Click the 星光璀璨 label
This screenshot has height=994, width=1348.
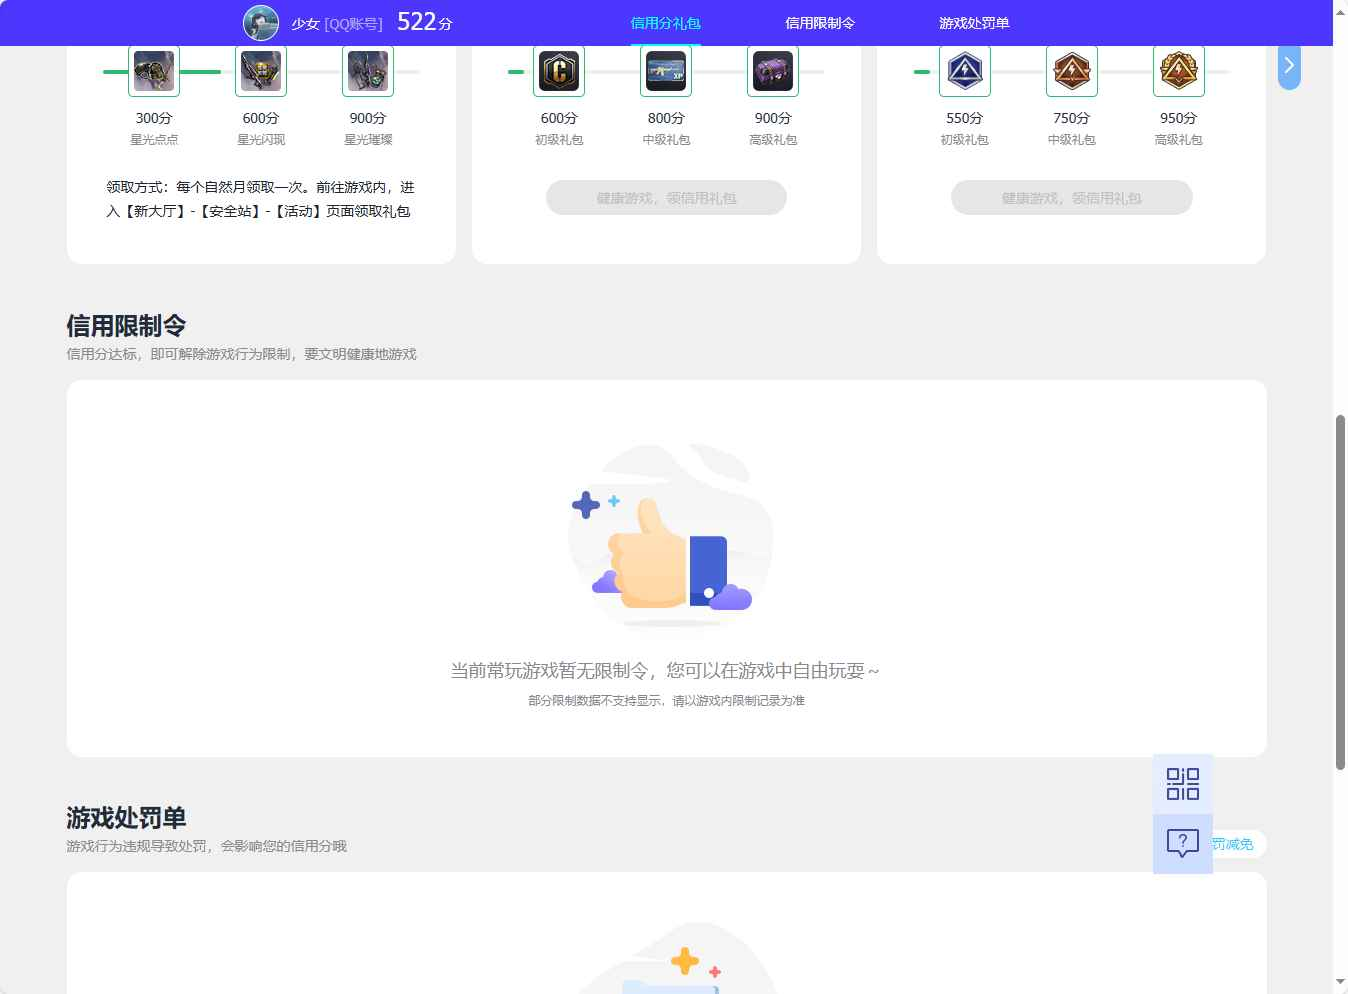coord(368,140)
